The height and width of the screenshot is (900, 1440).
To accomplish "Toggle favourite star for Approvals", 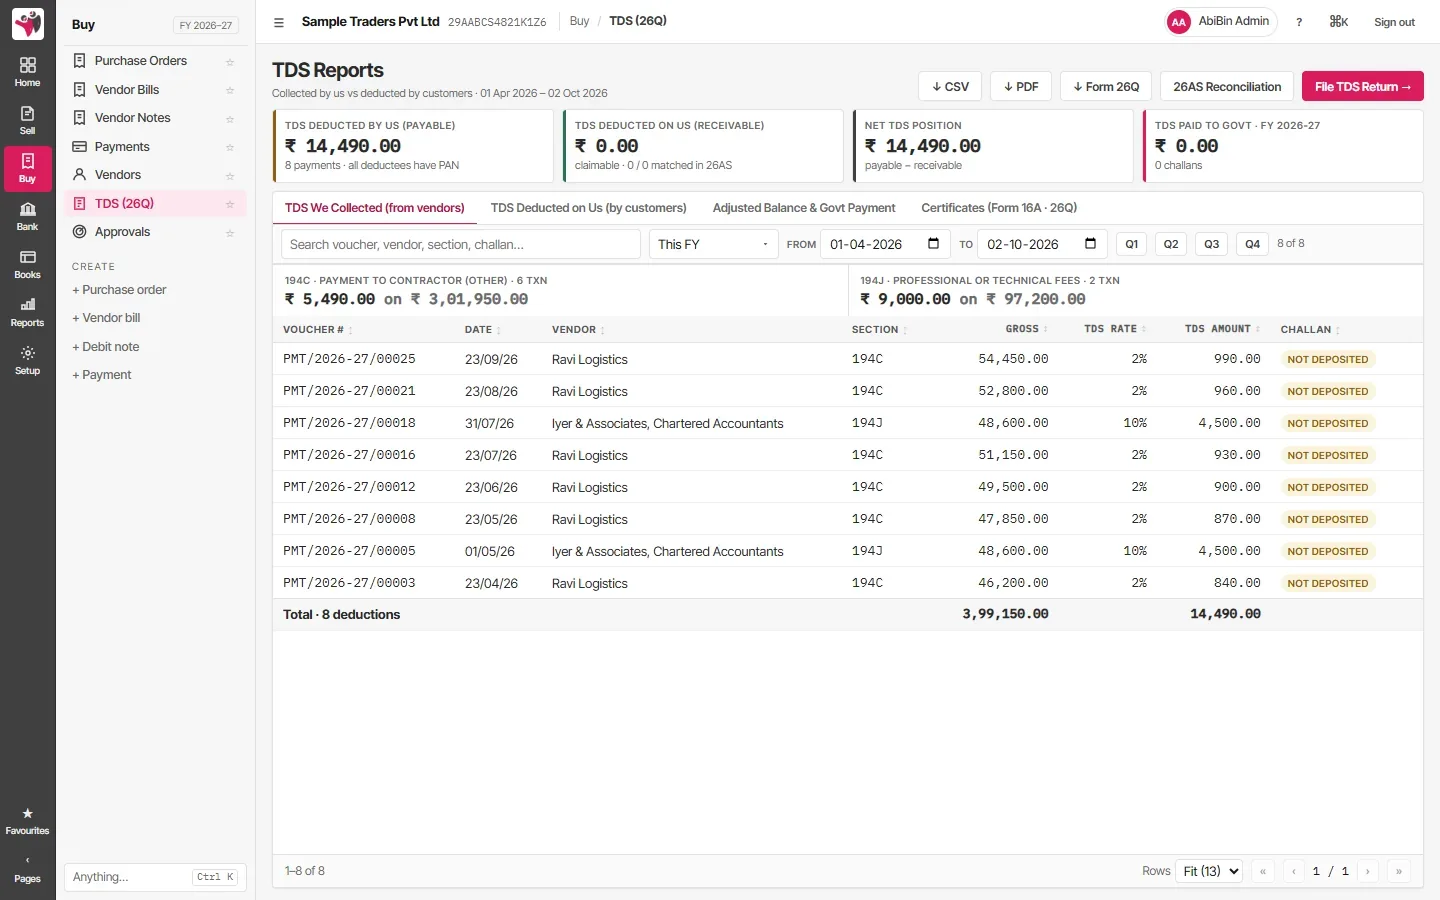I will (230, 233).
